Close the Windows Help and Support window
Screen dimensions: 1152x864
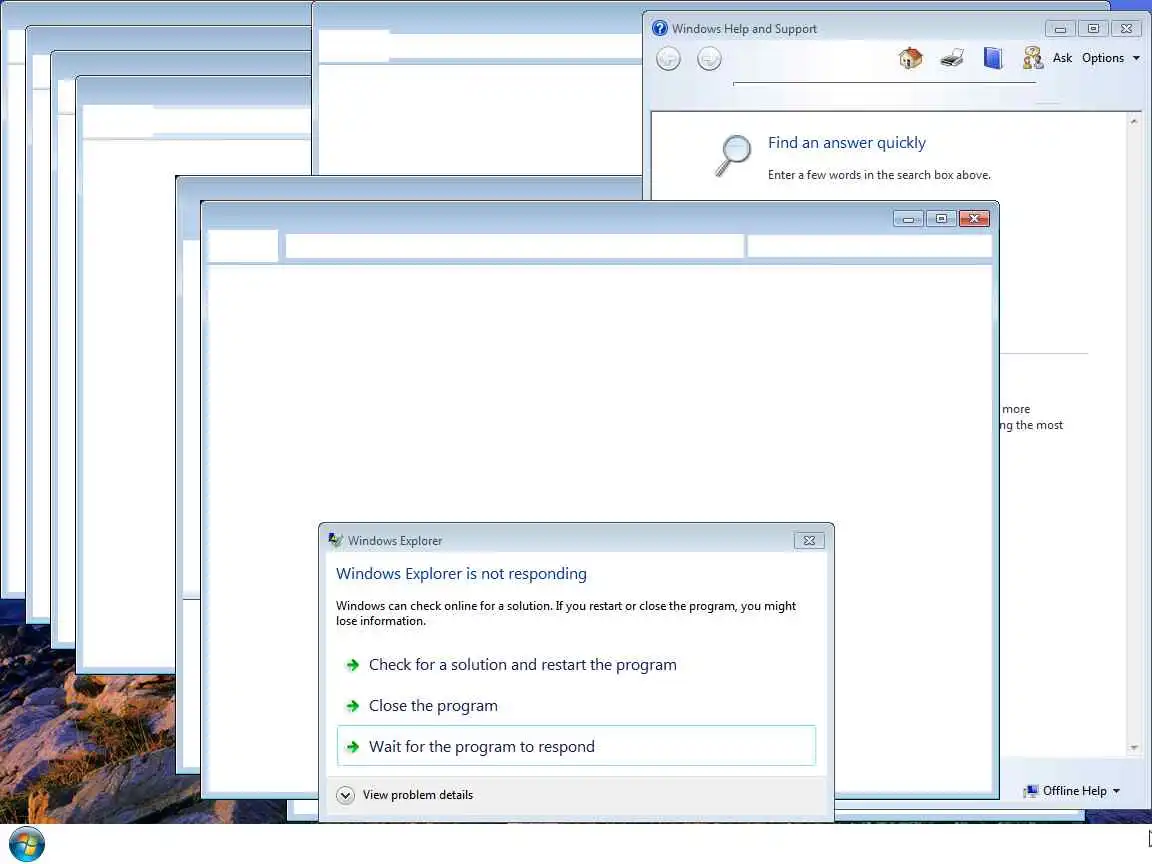(x=1126, y=29)
